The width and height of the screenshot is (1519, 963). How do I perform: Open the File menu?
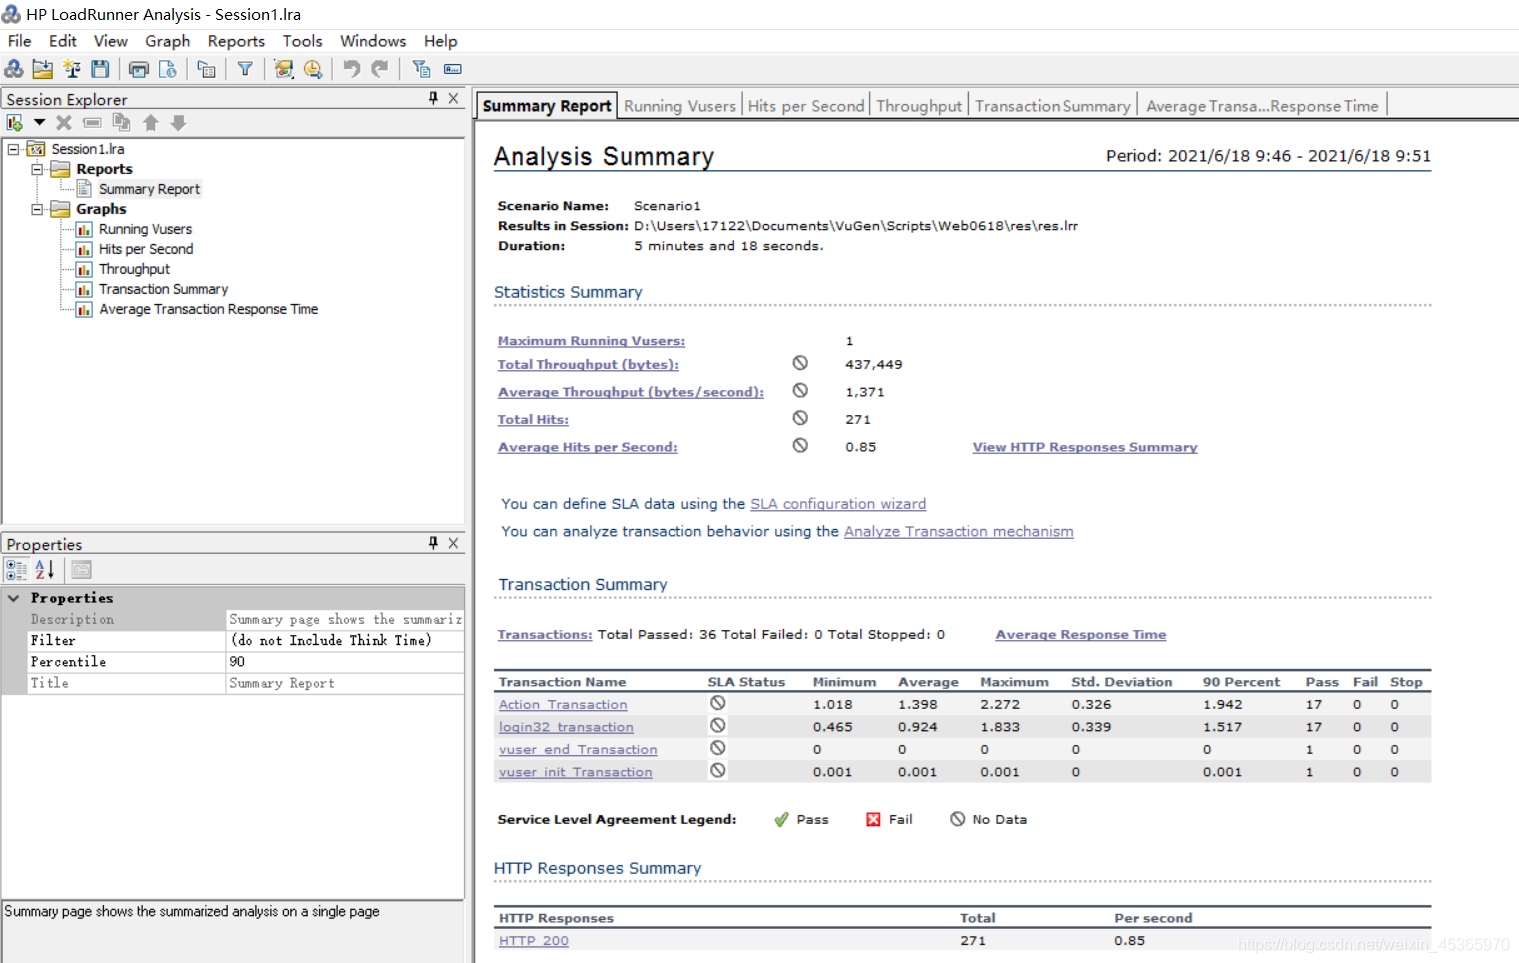(x=19, y=41)
